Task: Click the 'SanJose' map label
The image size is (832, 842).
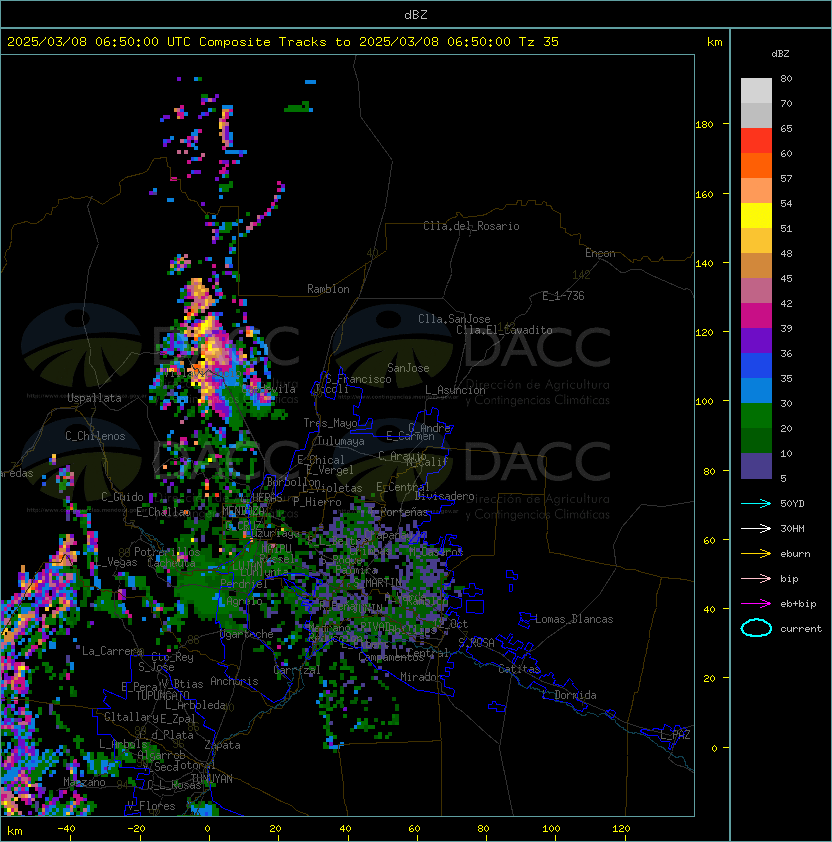Action: [x=408, y=368]
